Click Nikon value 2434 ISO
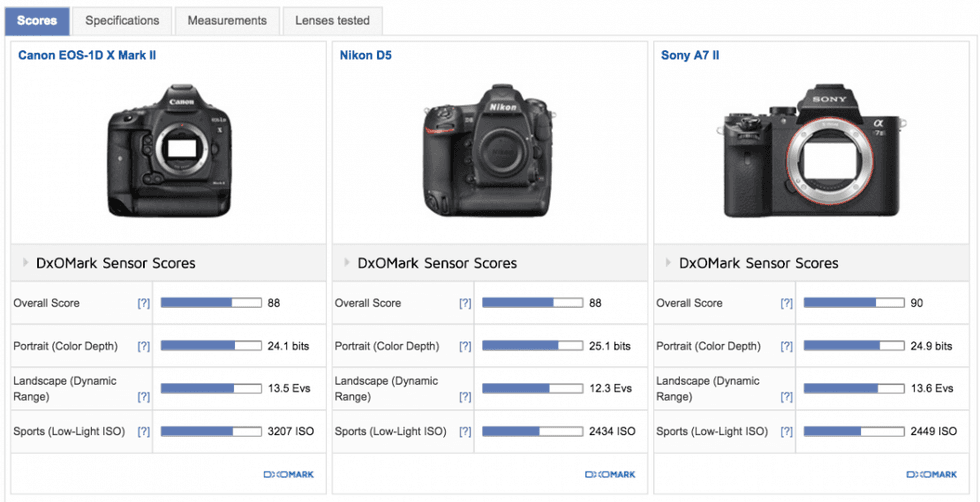The height and width of the screenshot is (502, 980). 612,431
